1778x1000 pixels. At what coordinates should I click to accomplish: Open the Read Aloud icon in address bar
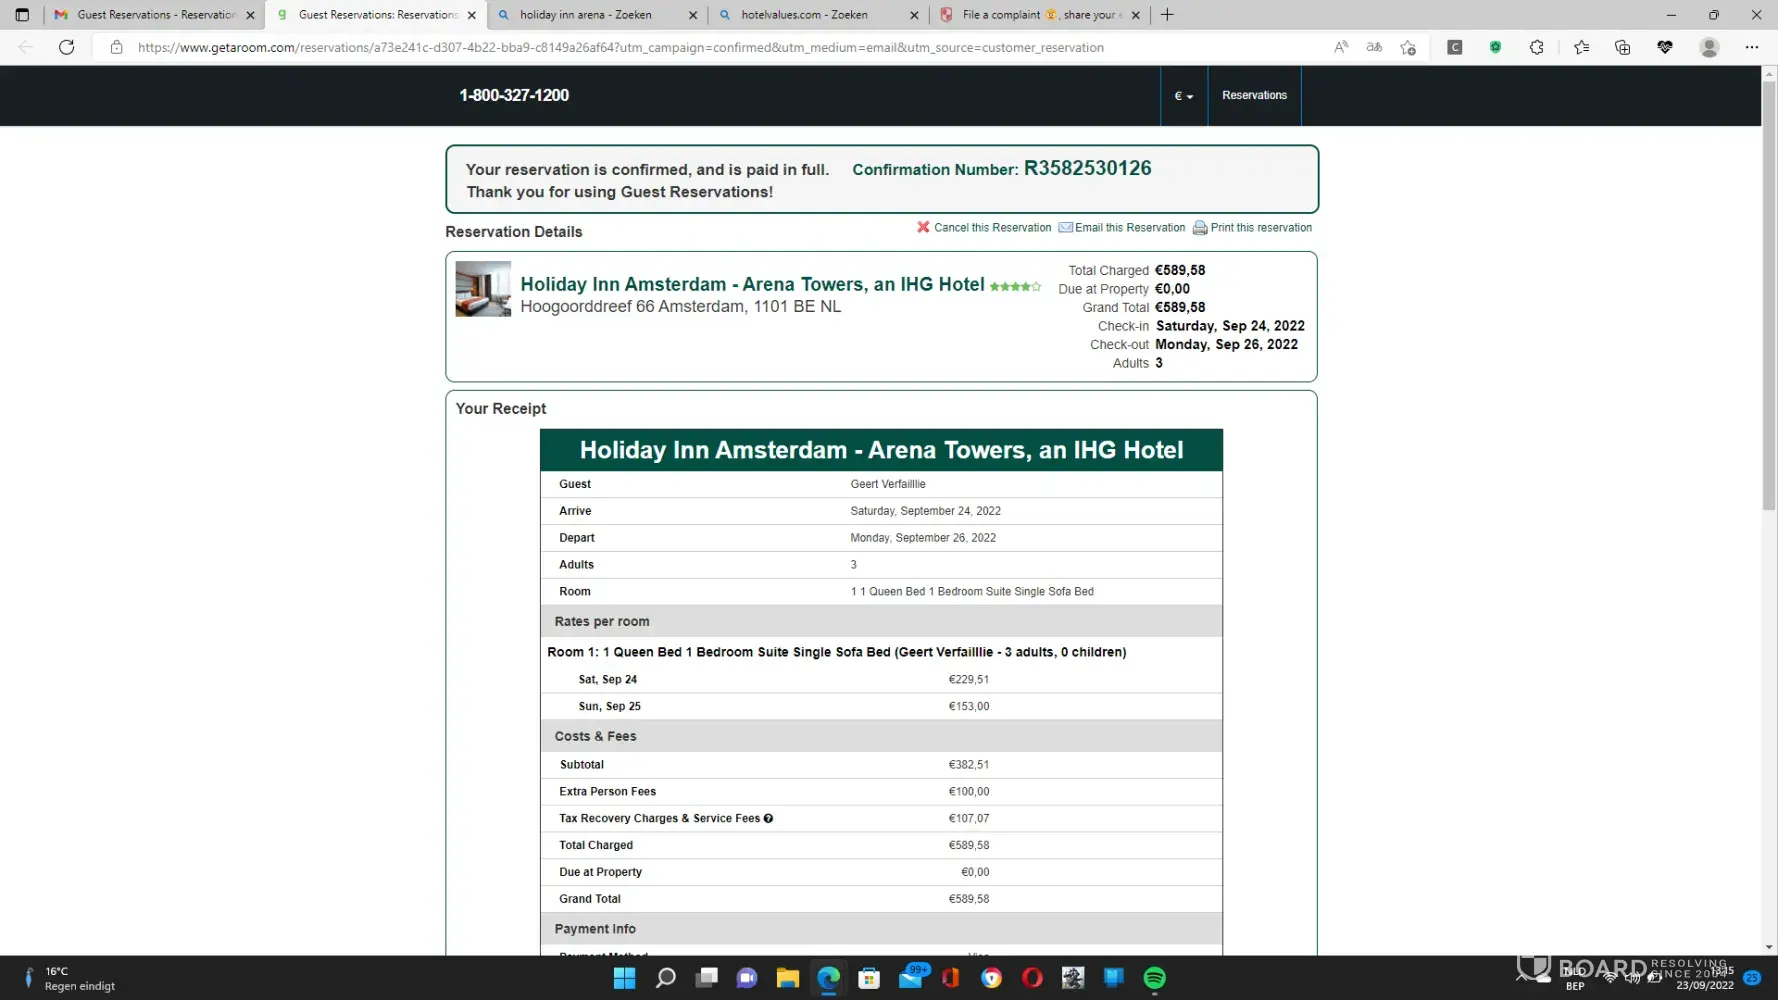[1341, 47]
